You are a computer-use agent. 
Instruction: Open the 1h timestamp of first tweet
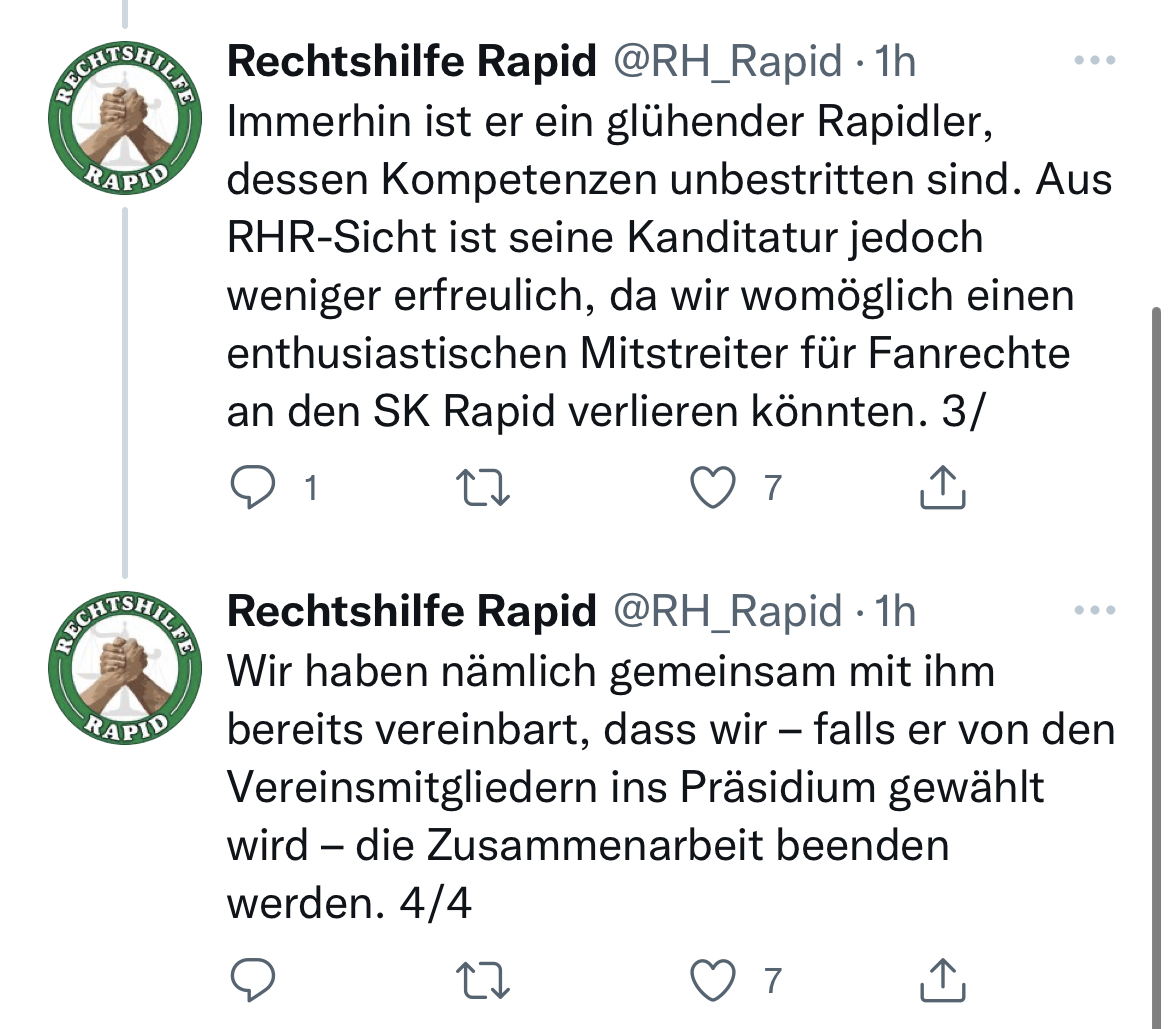[895, 60]
